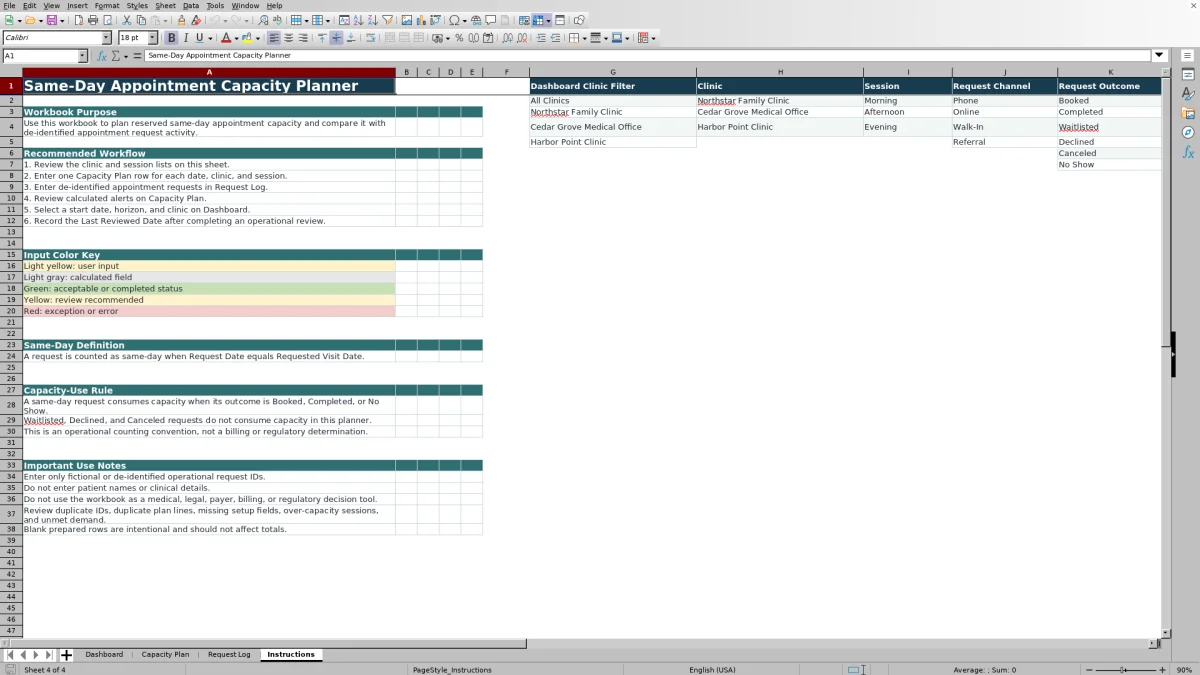This screenshot has height=675, width=1200.
Task: Click the Print icon in the toolbar
Action: pyautogui.click(x=93, y=20)
